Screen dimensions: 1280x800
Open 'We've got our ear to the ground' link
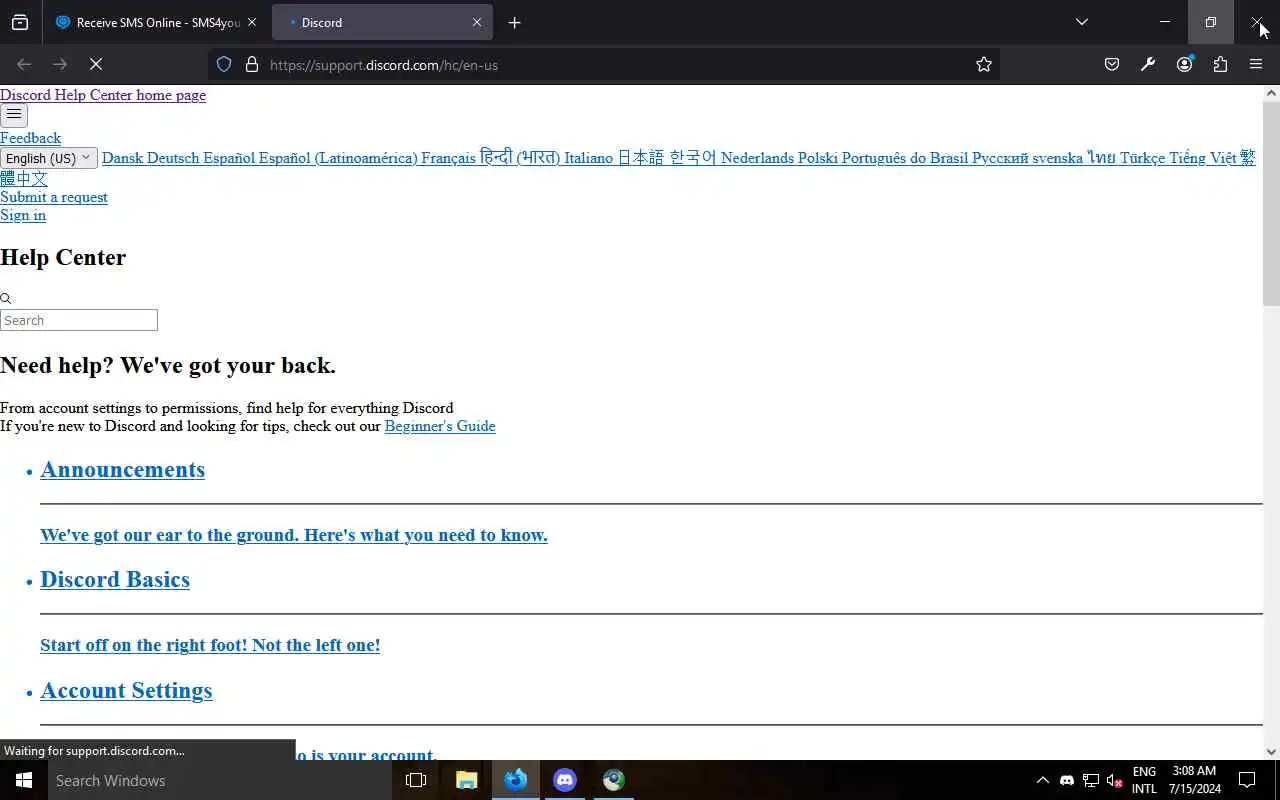tap(294, 535)
